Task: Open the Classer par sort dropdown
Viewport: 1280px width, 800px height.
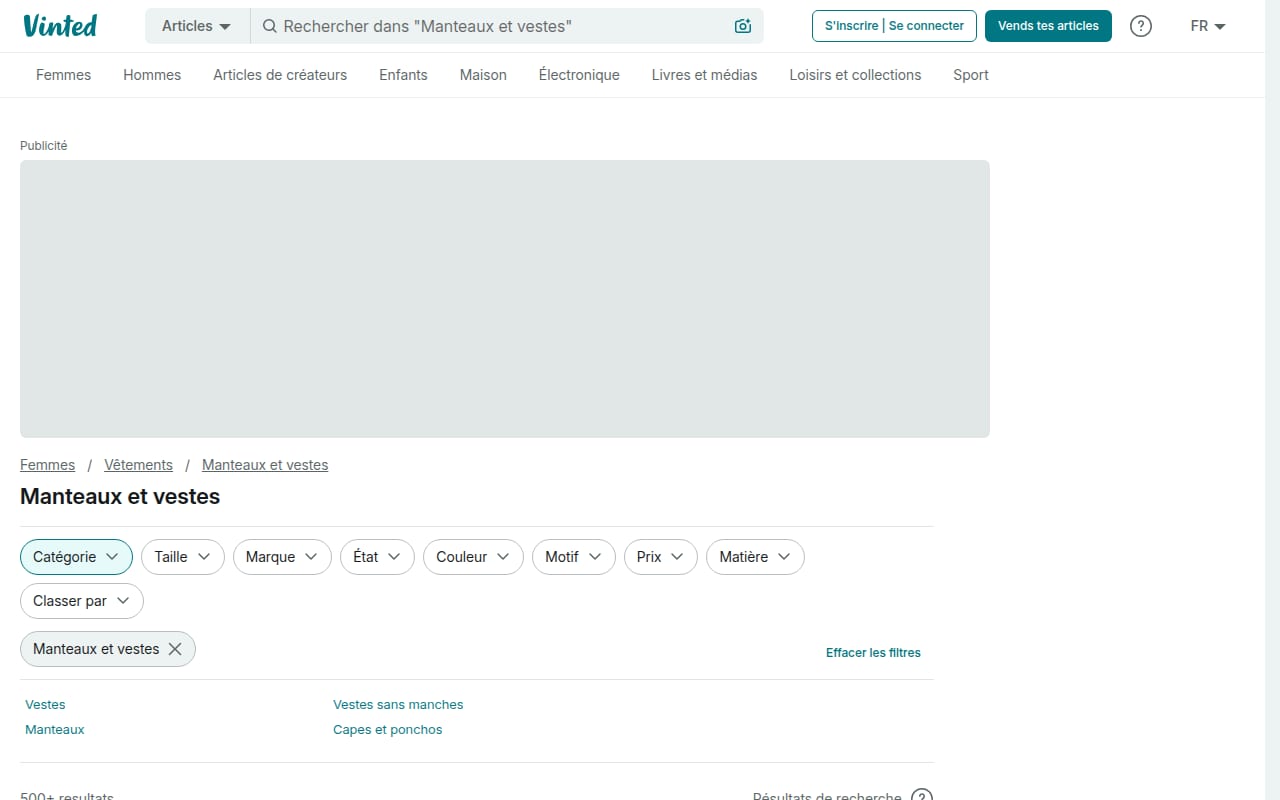Action: pos(82,601)
